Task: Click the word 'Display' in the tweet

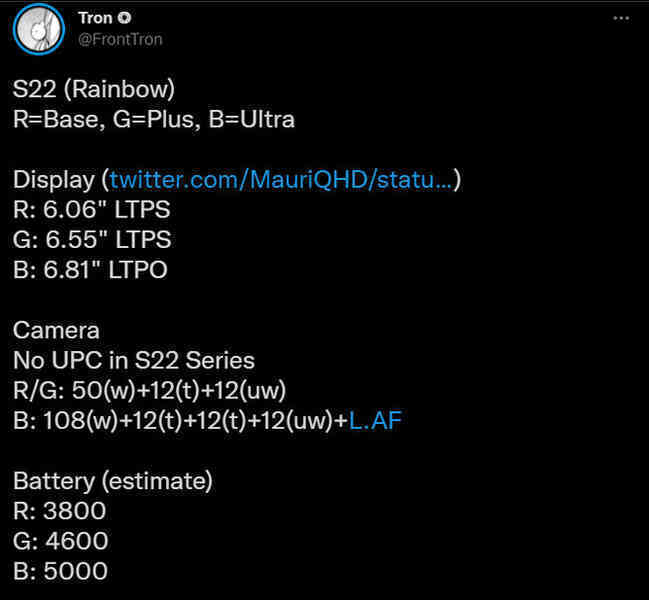Action: click(x=54, y=180)
